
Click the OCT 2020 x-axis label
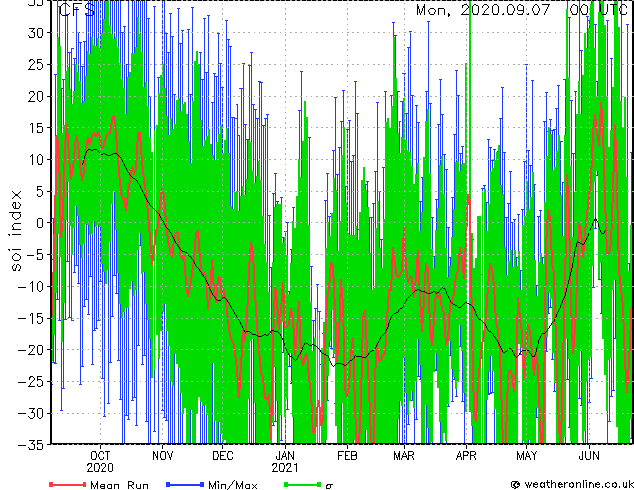[100, 462]
